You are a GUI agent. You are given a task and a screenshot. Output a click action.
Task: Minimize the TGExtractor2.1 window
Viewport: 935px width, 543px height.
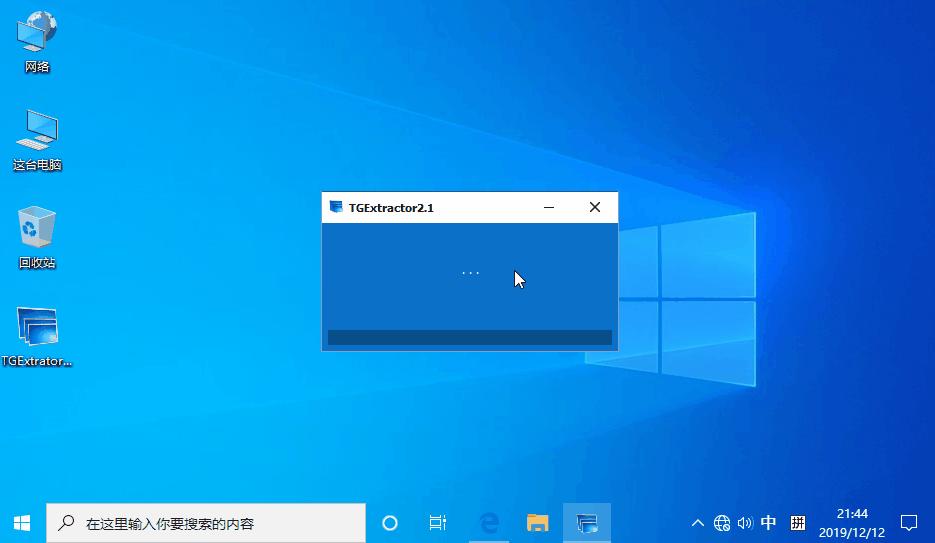(549, 207)
